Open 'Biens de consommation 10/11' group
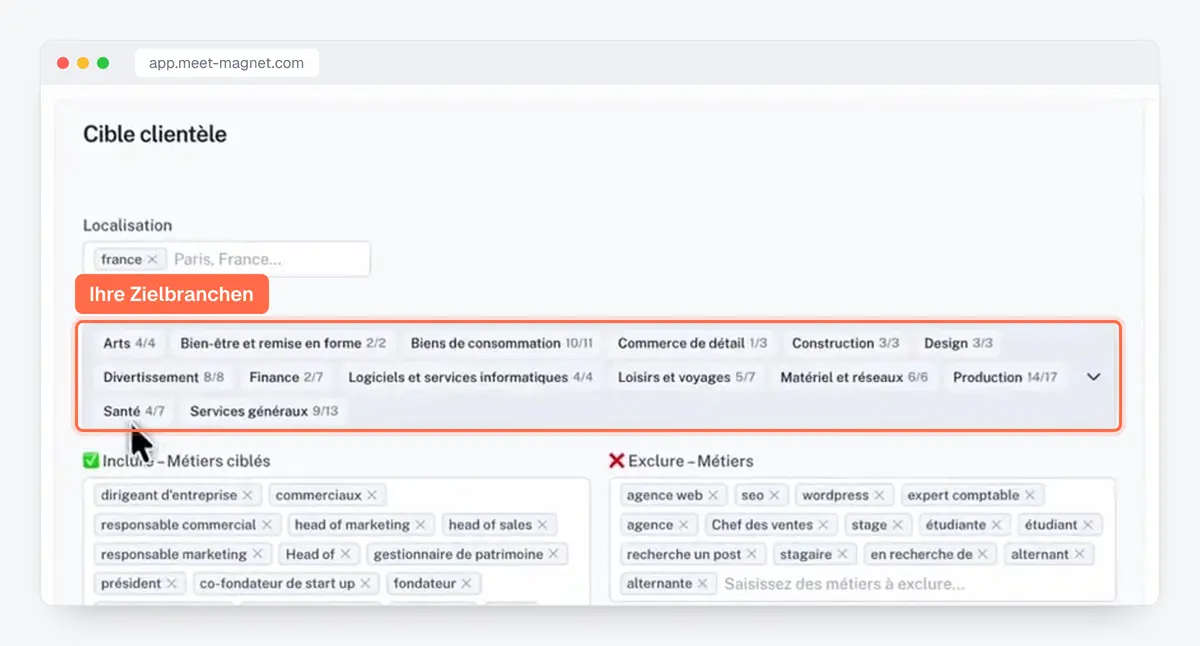1200x646 pixels. coord(501,343)
